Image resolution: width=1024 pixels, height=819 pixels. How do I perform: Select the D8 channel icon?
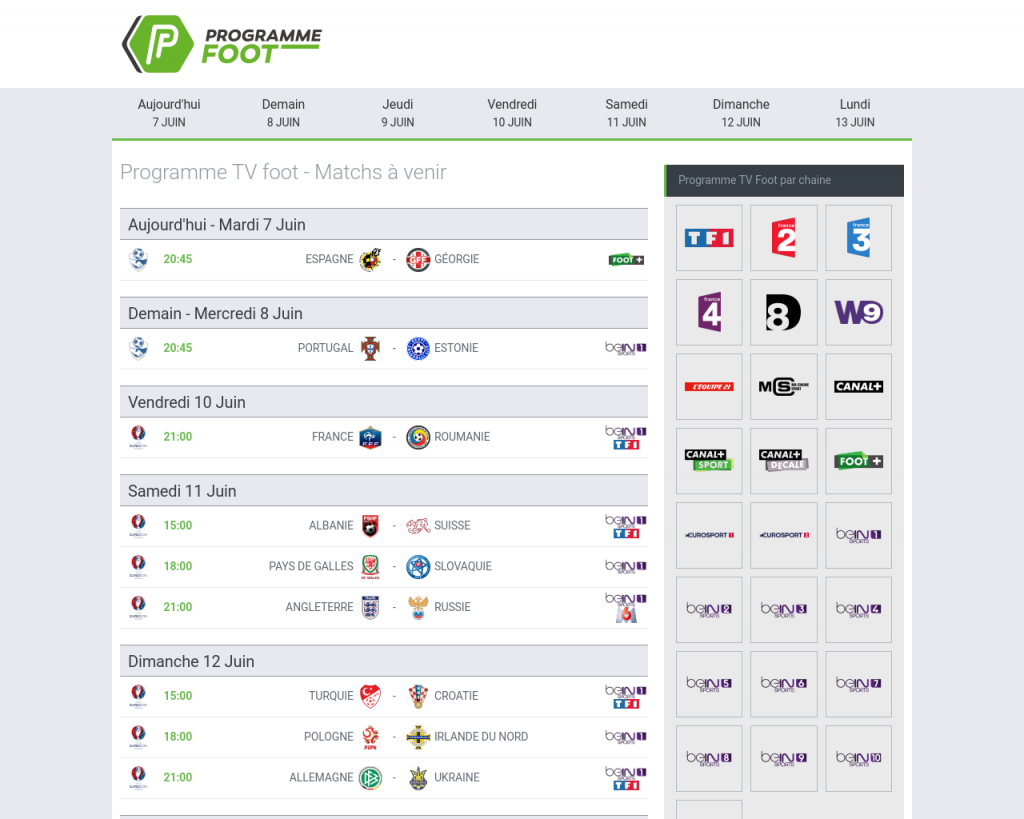click(784, 312)
